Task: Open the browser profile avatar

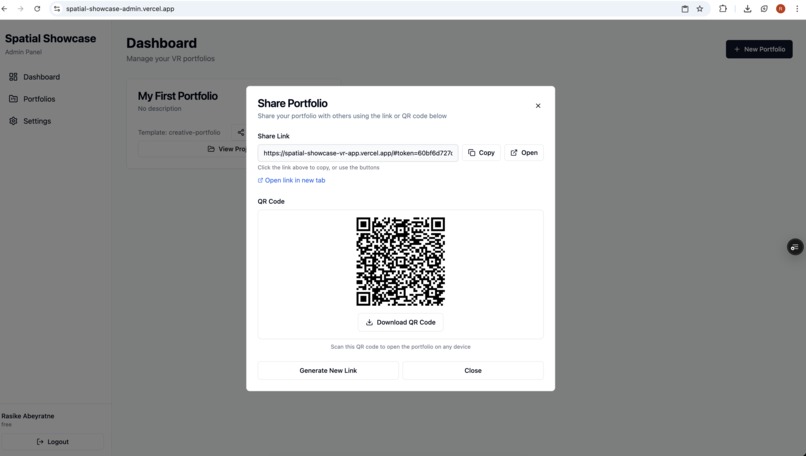Action: click(780, 9)
